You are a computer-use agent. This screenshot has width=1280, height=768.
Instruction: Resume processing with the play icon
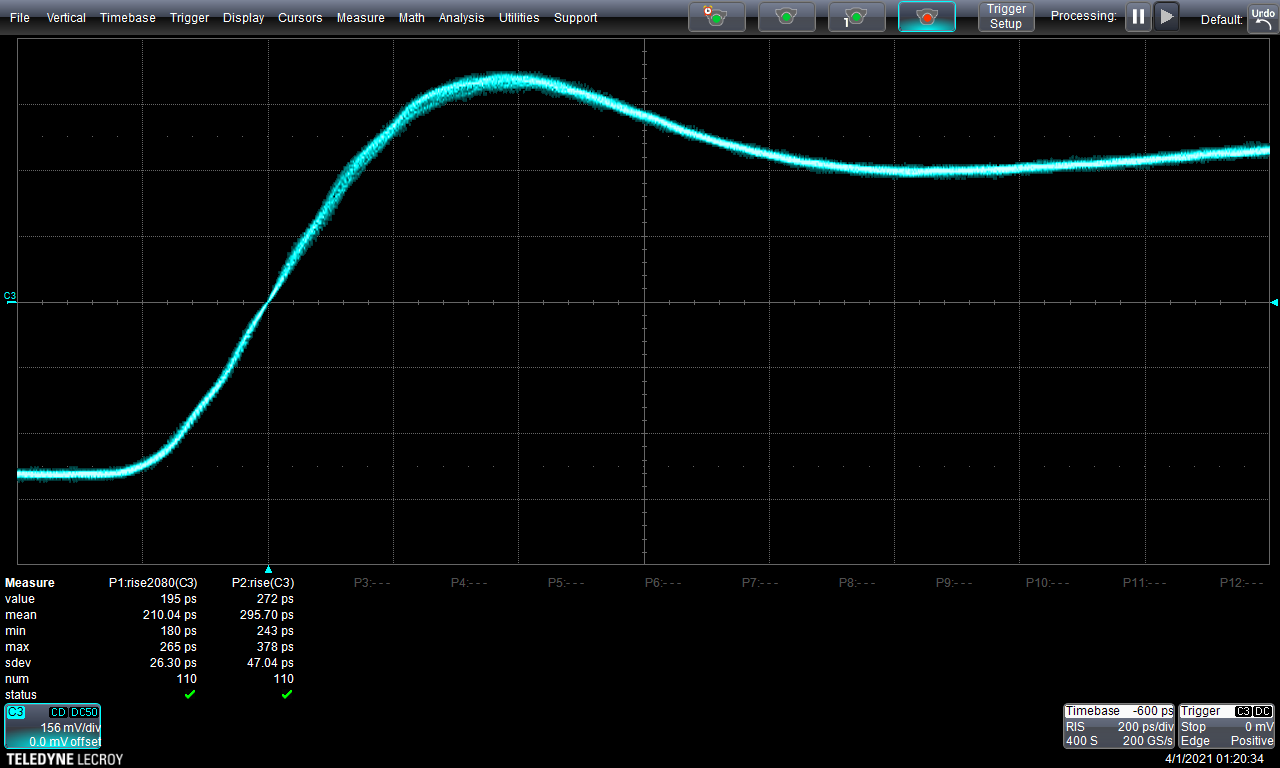click(x=1166, y=16)
